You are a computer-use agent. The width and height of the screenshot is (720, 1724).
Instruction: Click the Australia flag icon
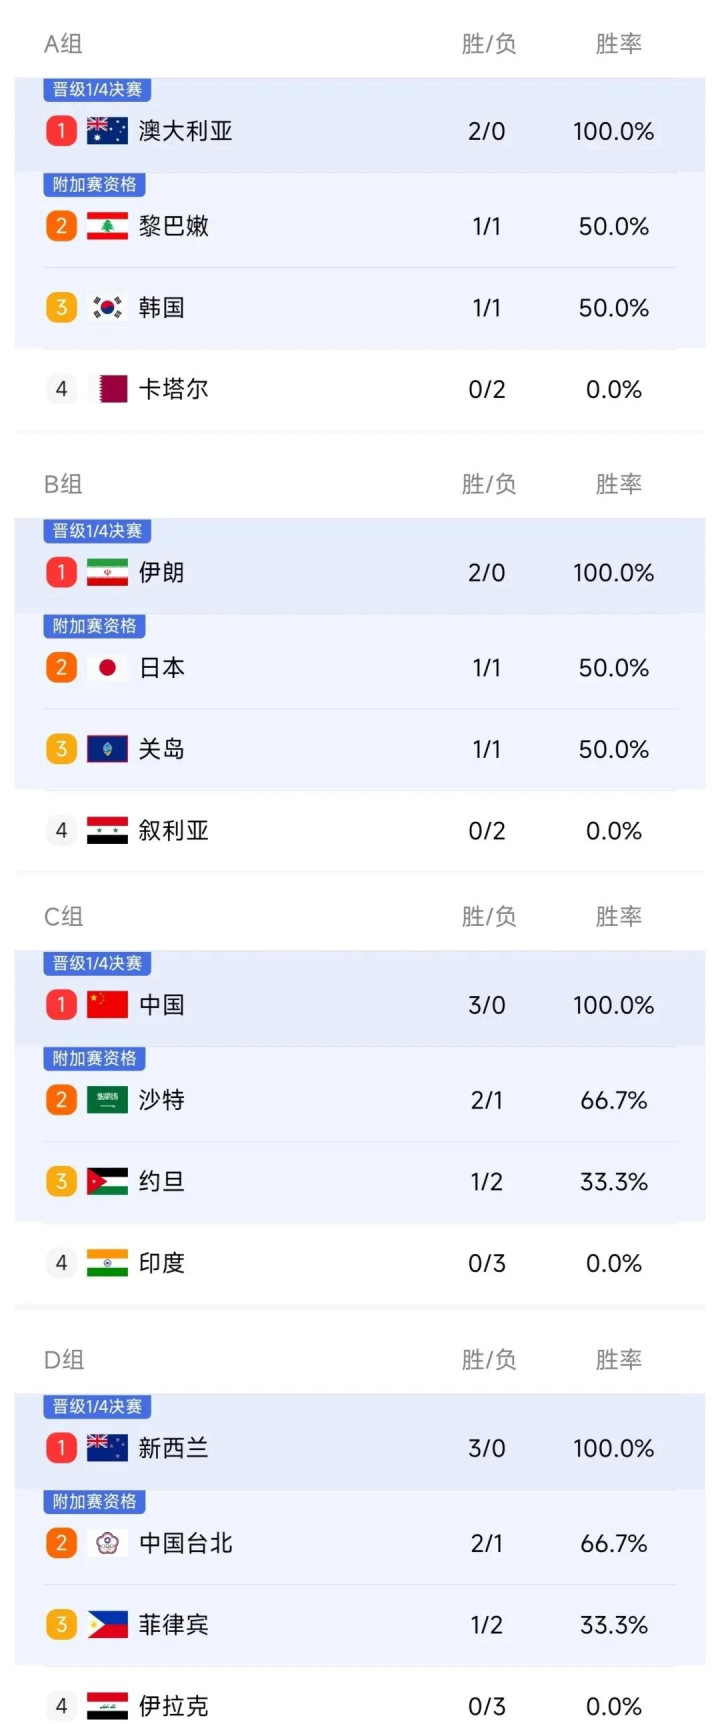point(107,131)
